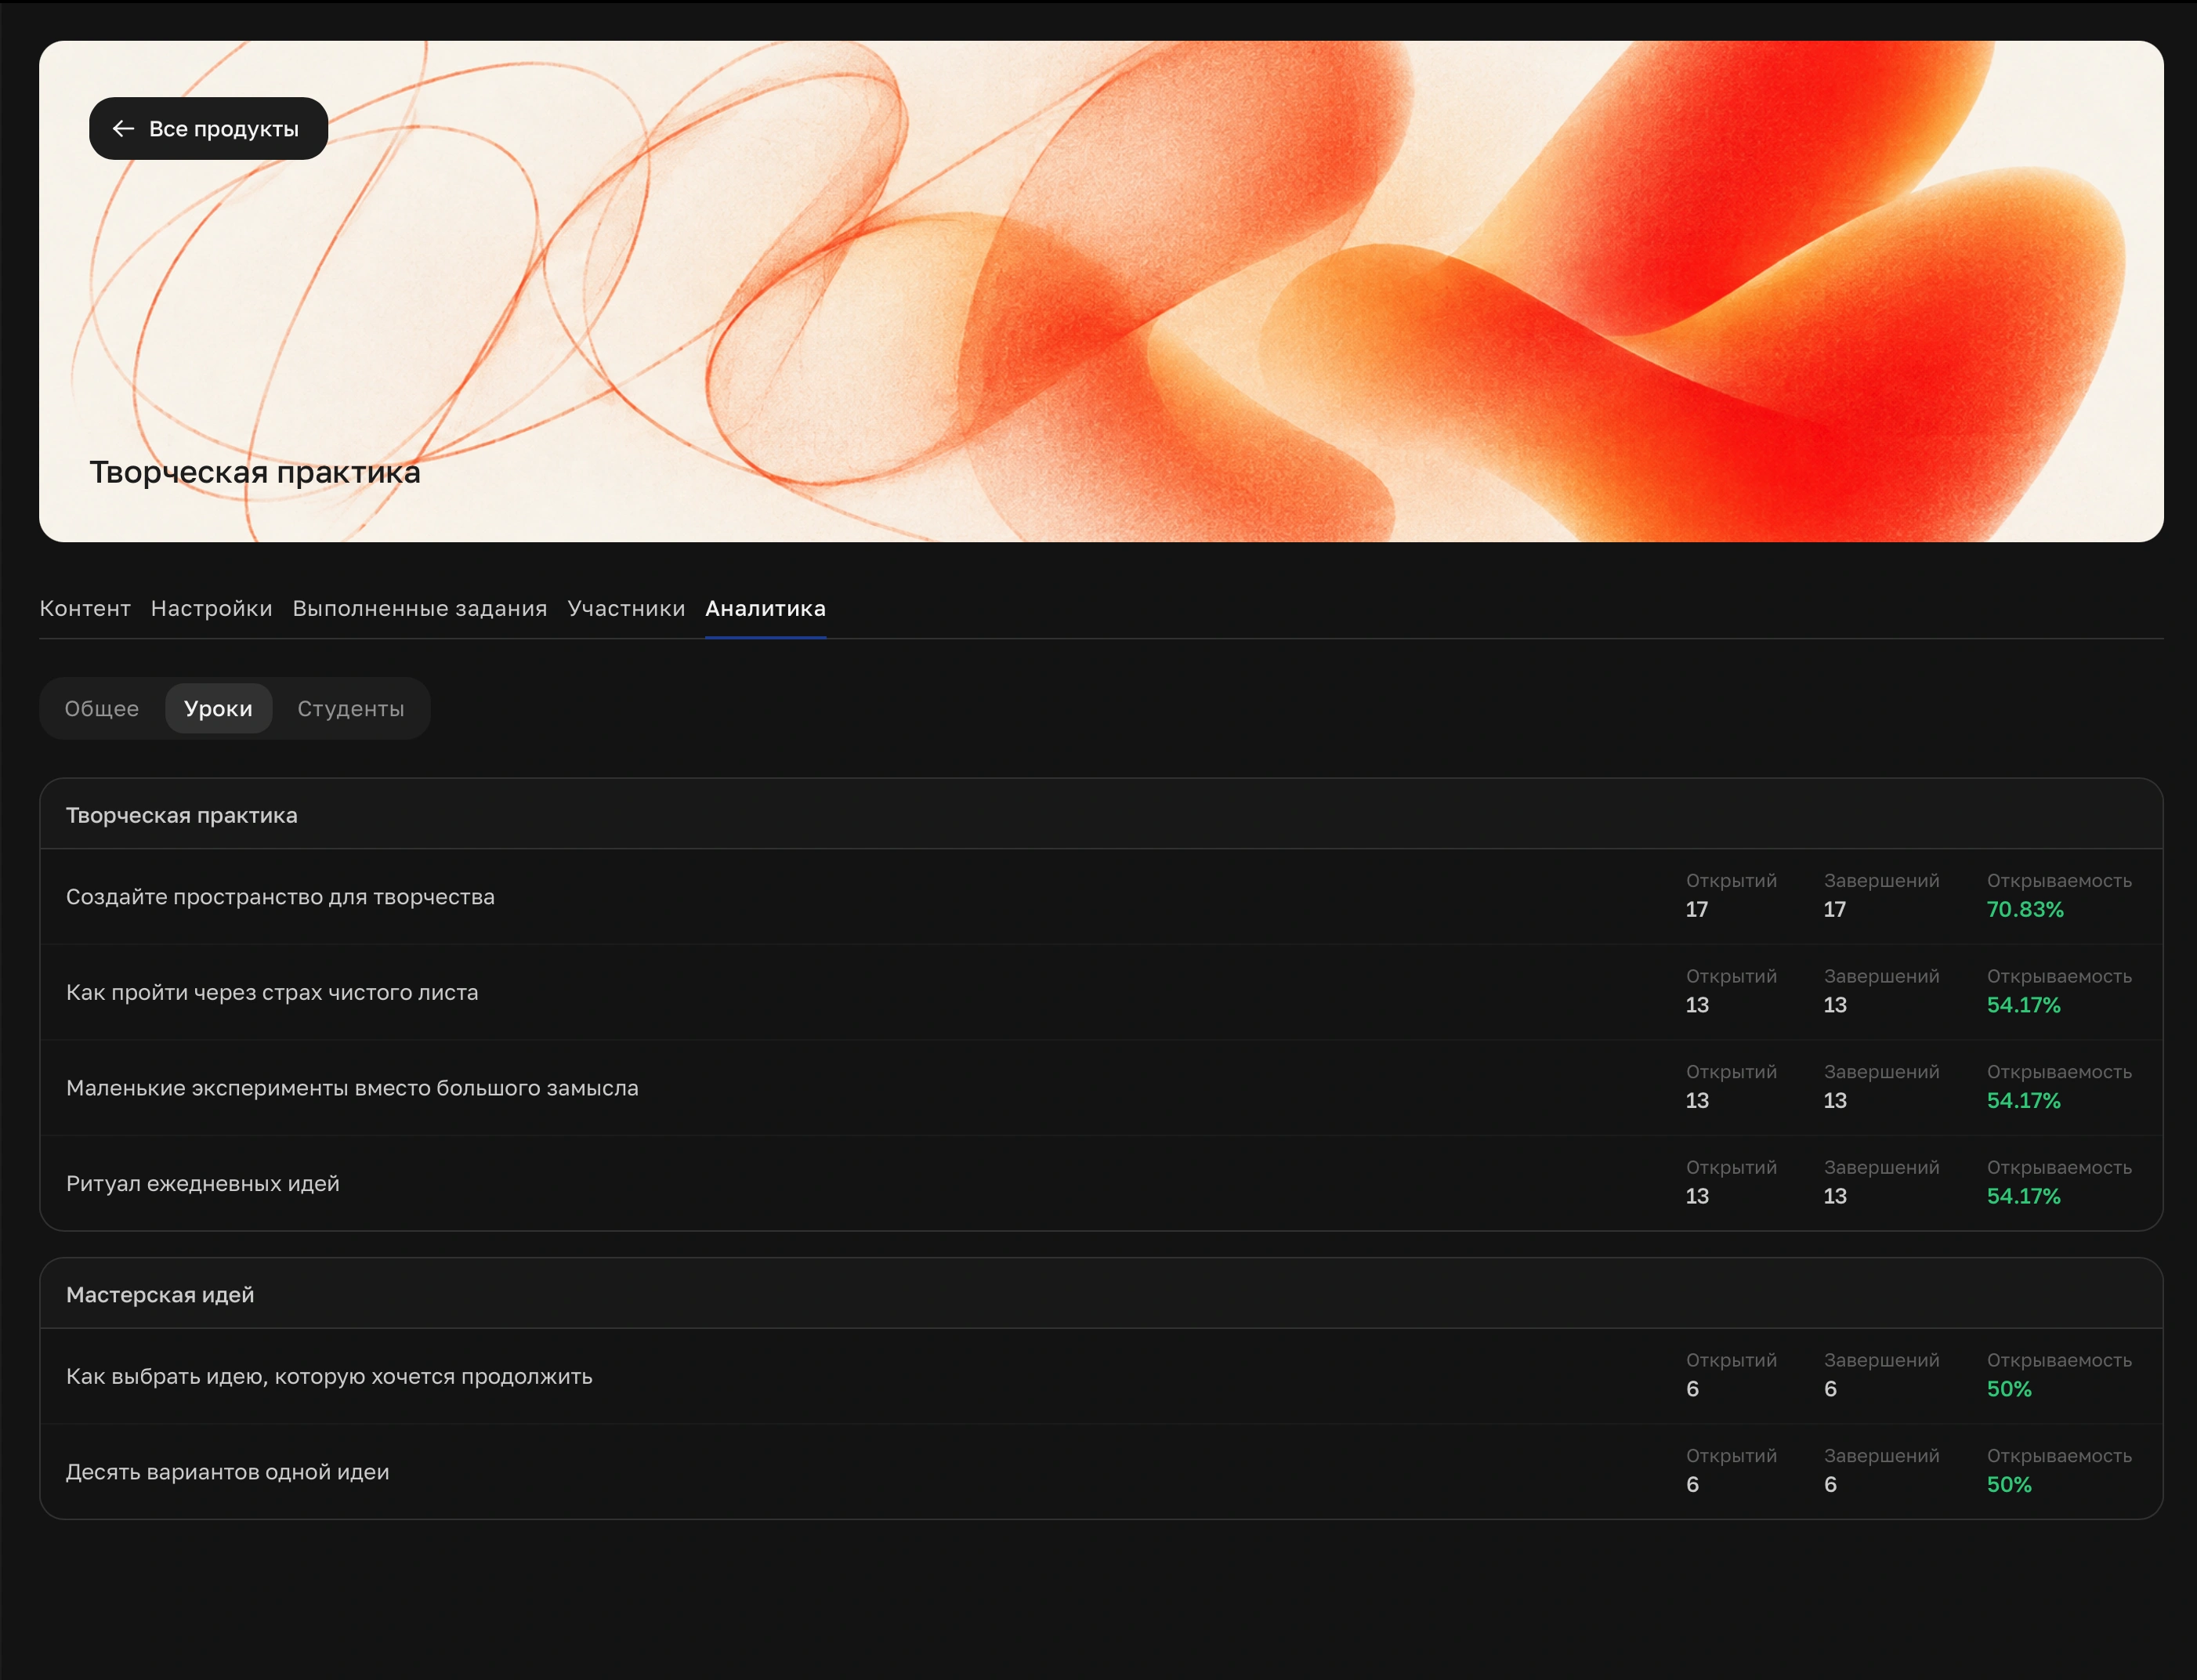Select the Уроки segment
This screenshot has height=1680, width=2197.
(x=218, y=708)
